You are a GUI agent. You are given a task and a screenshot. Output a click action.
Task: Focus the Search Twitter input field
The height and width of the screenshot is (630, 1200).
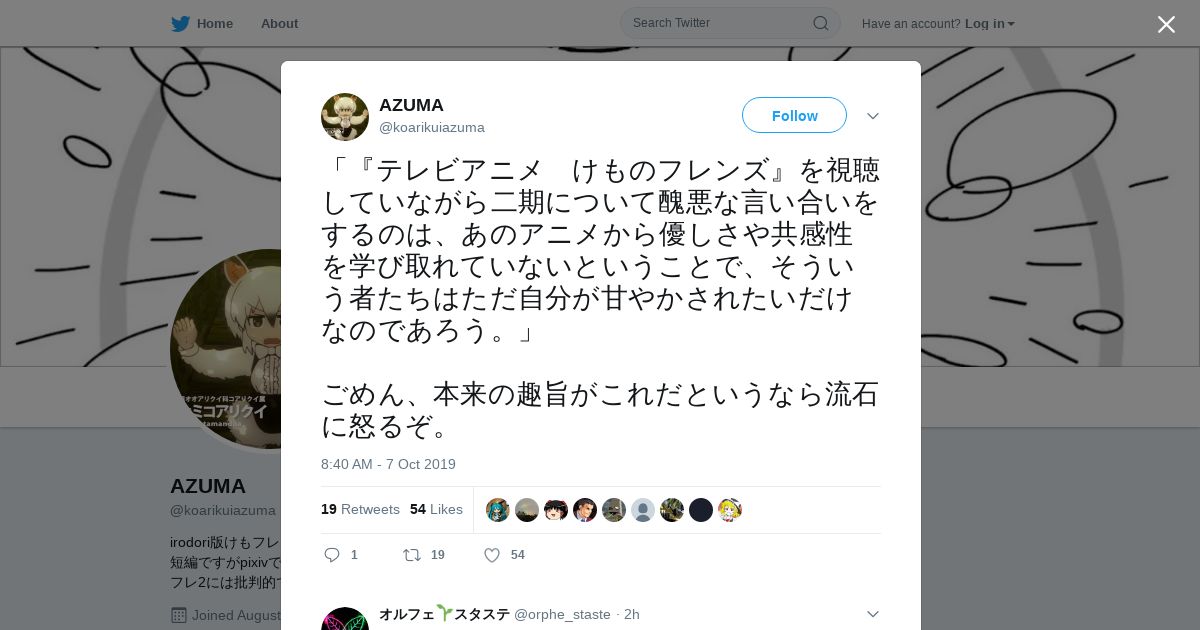point(720,23)
